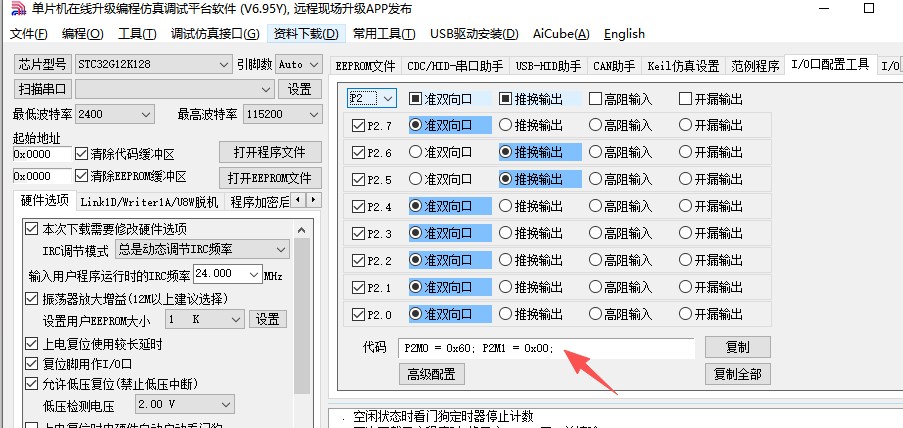The image size is (903, 428).
Task: Select the 范例程序 tab
Action: 755,66
